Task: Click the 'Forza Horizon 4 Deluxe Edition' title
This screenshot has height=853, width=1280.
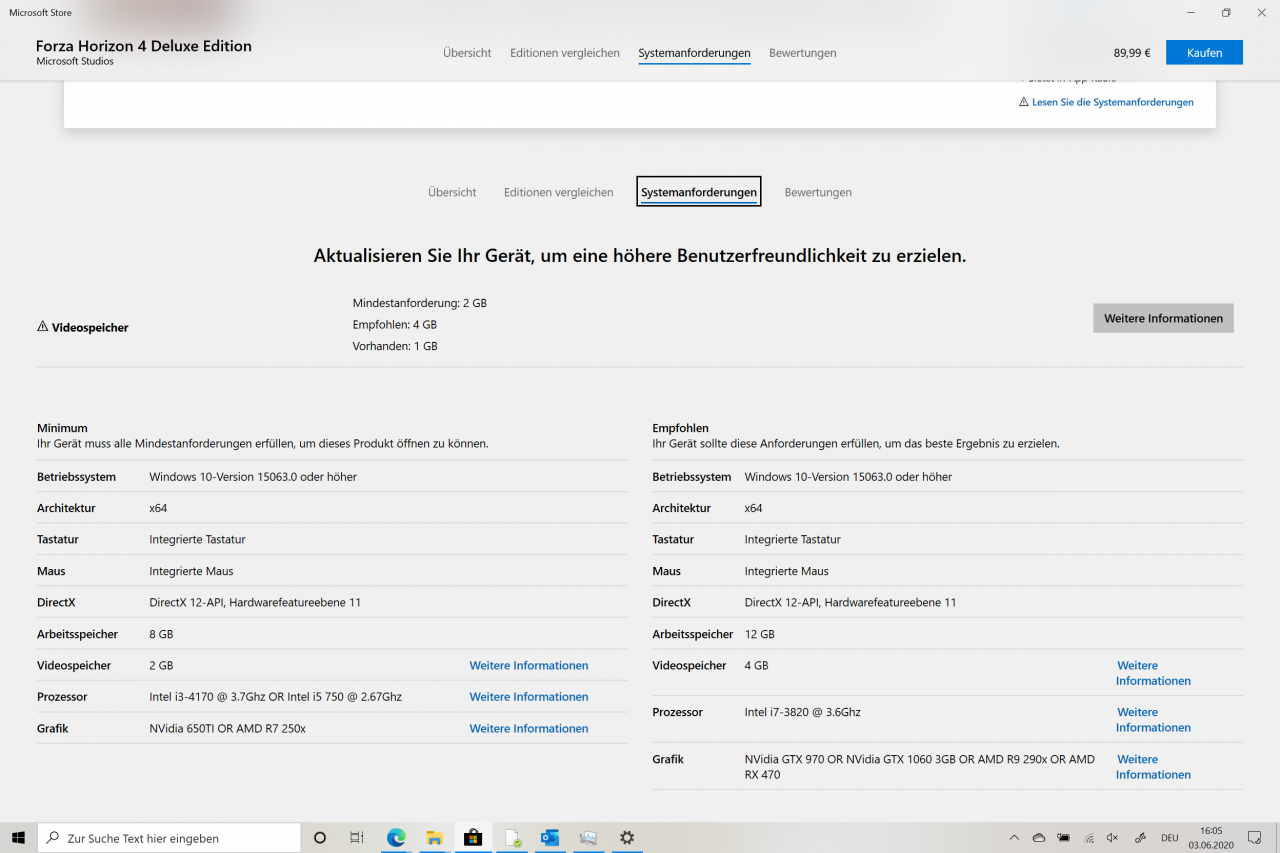Action: coord(144,46)
